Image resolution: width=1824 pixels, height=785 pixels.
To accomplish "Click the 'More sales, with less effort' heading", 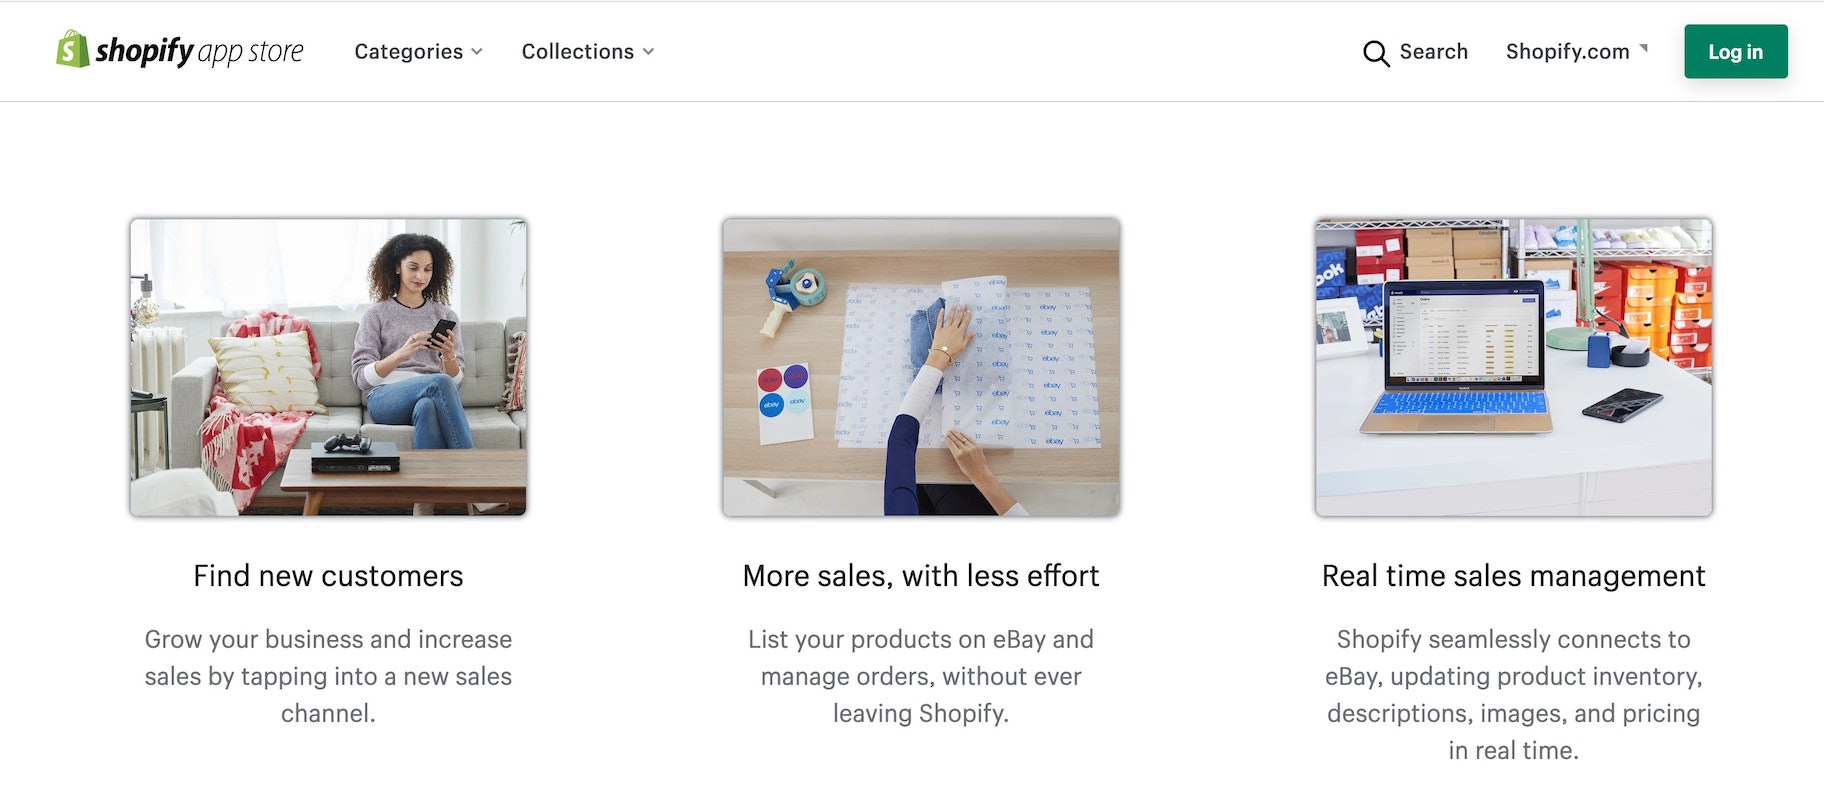I will pos(919,575).
